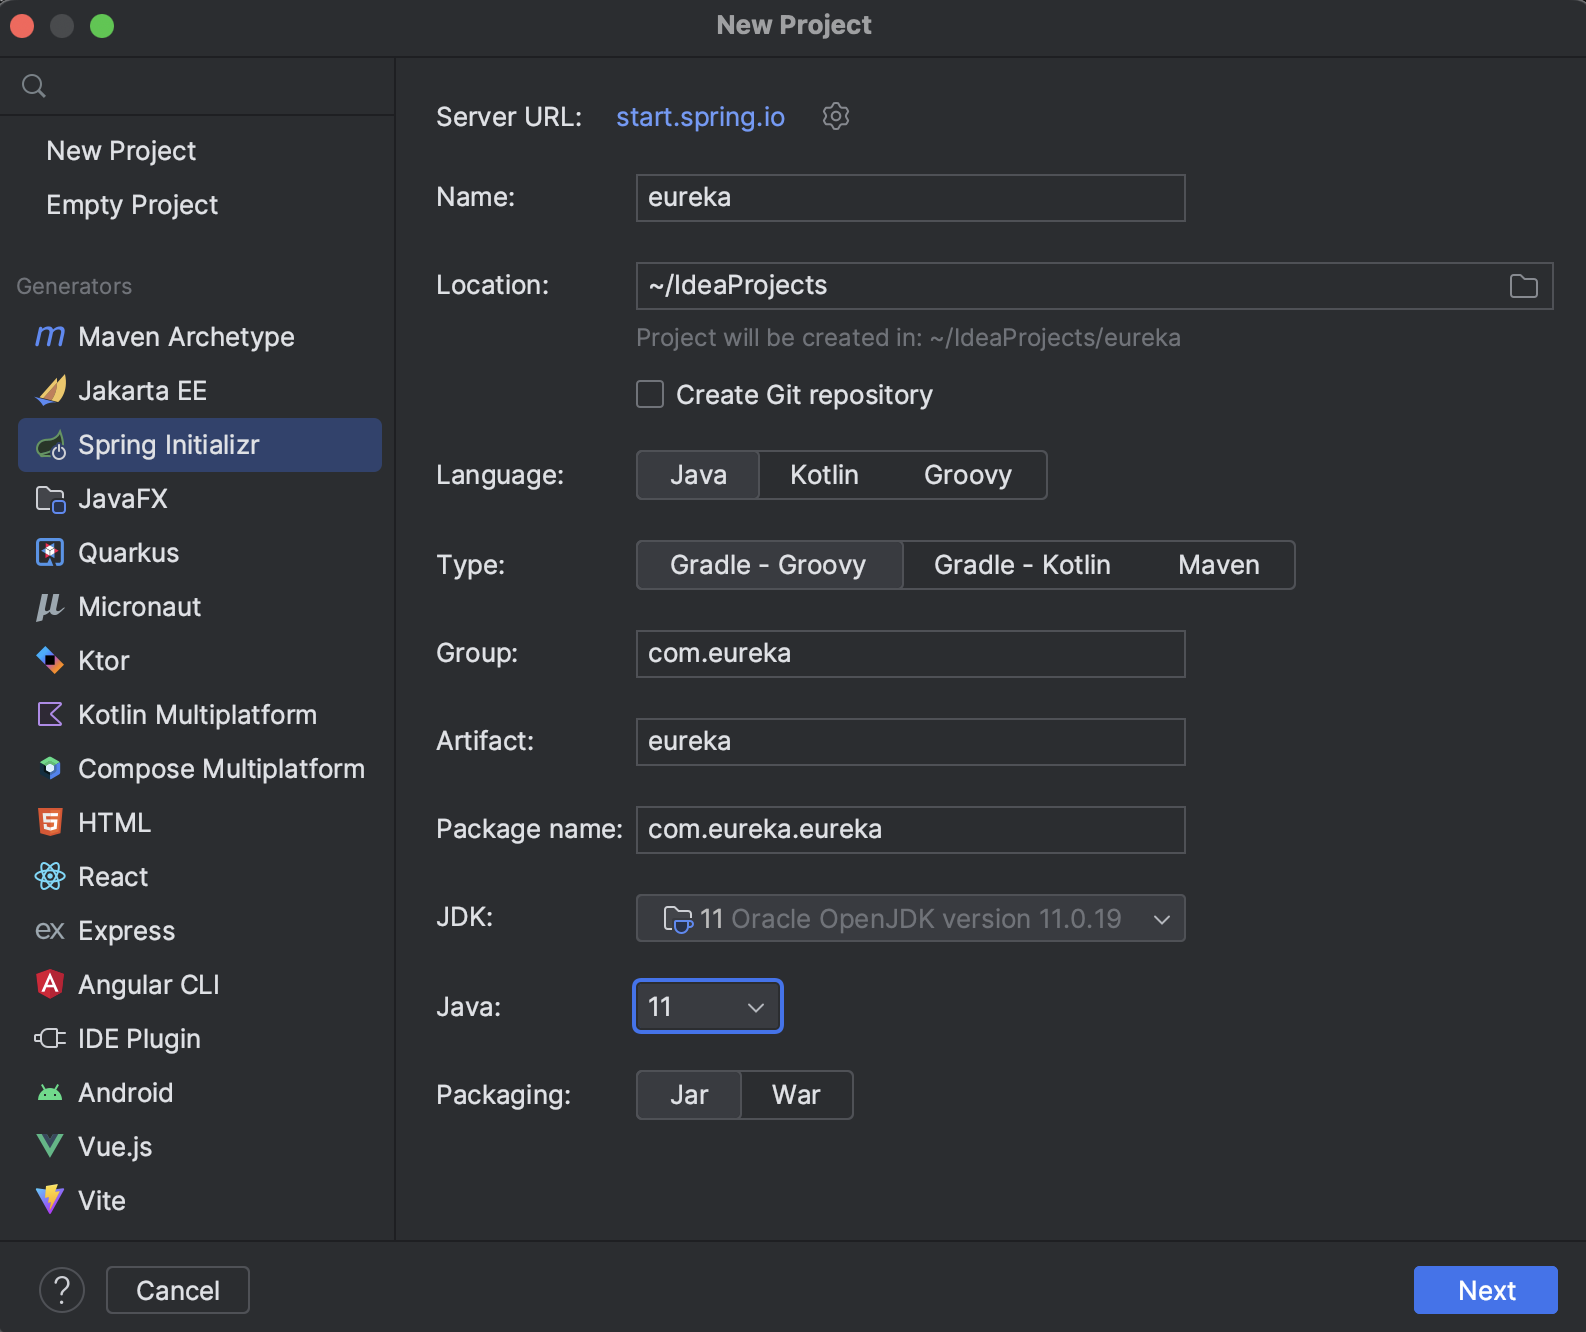
Task: Click the Android robot icon
Action: (50, 1093)
